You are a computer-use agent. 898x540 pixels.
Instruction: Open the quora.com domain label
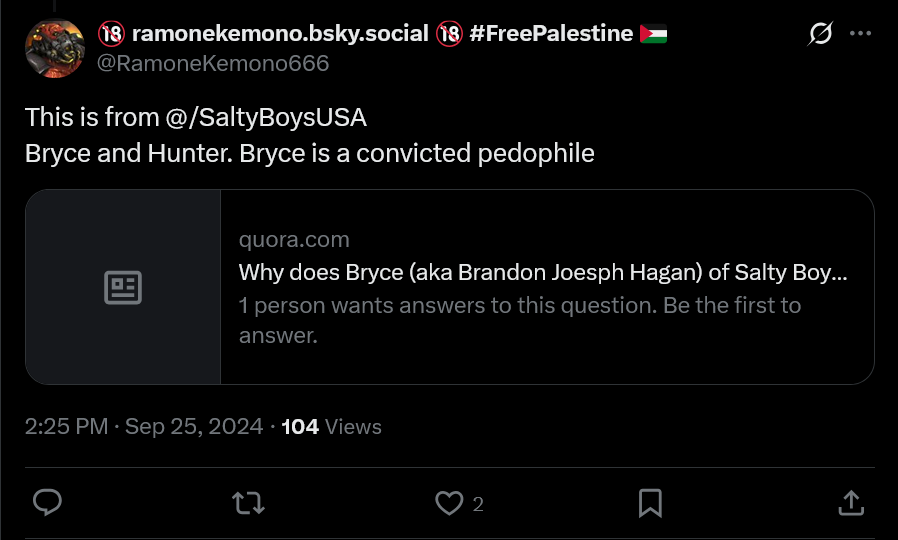point(294,240)
